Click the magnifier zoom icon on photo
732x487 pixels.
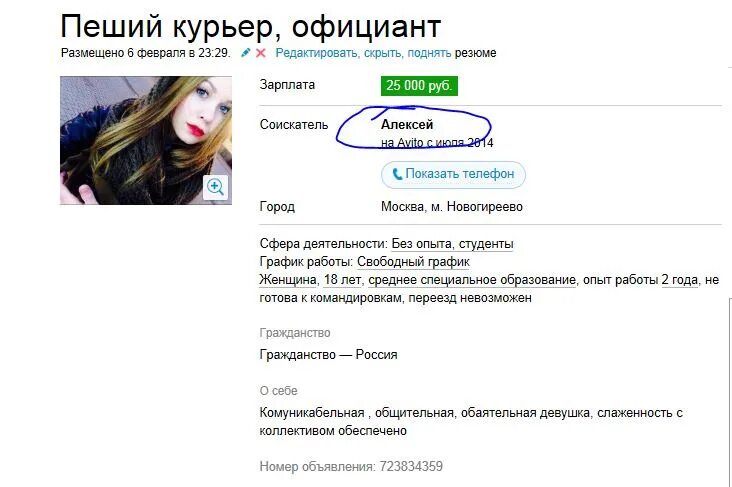[215, 187]
